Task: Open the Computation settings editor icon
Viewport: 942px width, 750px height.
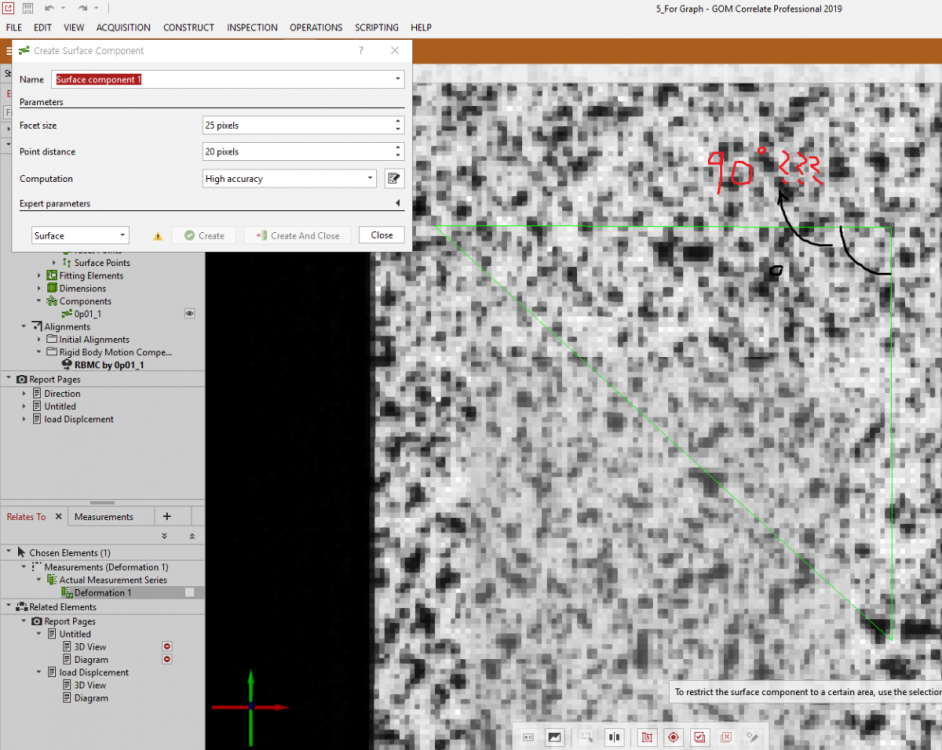Action: click(x=394, y=178)
